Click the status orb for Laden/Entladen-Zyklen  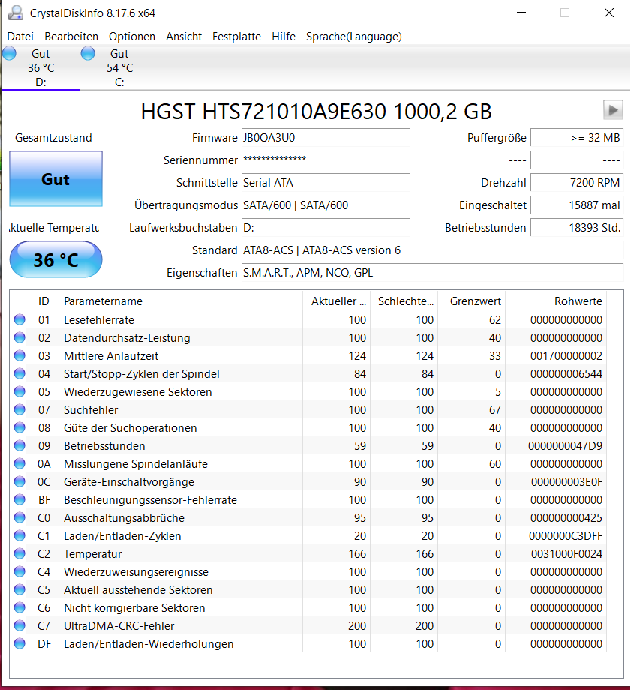tap(20, 536)
